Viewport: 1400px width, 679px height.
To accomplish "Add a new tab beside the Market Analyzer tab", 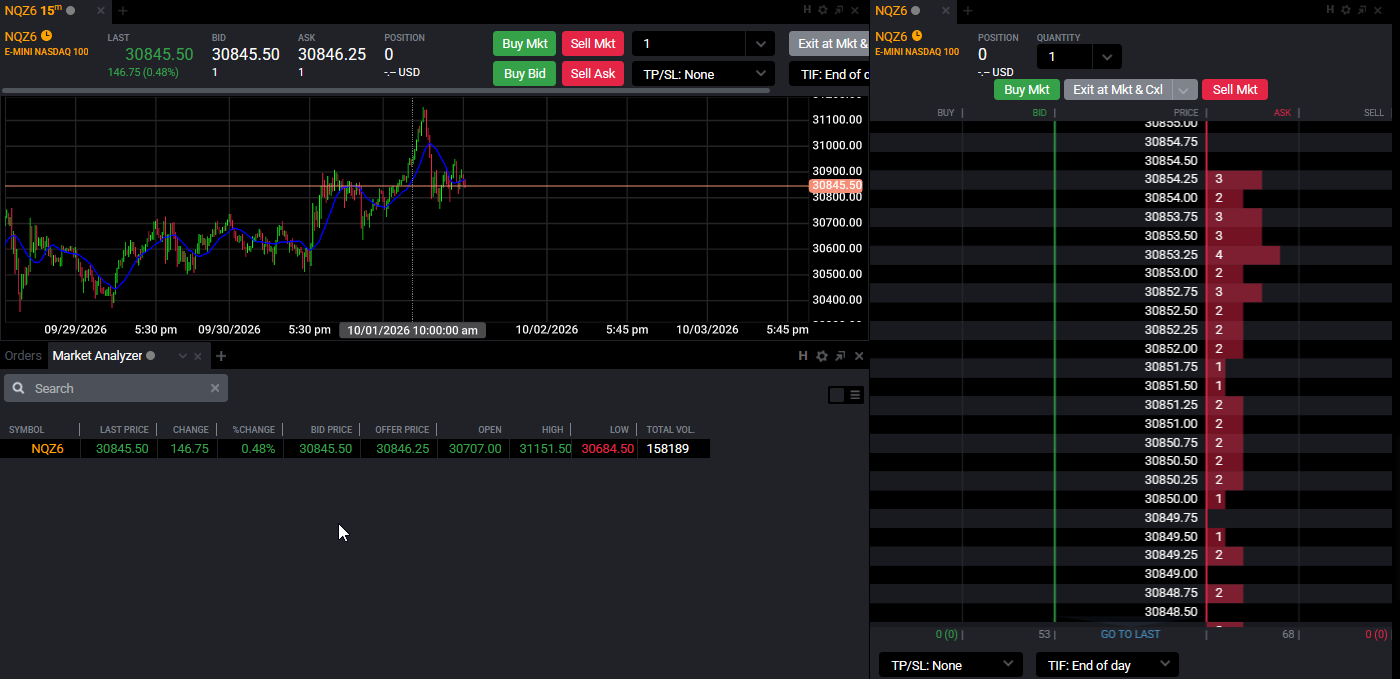I will [x=221, y=356].
